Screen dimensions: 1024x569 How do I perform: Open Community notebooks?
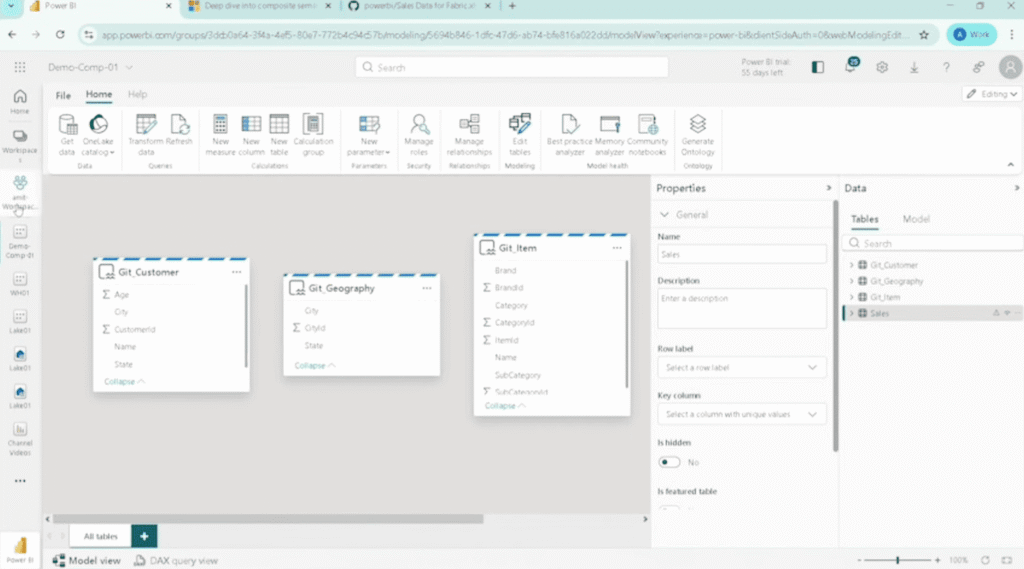[647, 135]
